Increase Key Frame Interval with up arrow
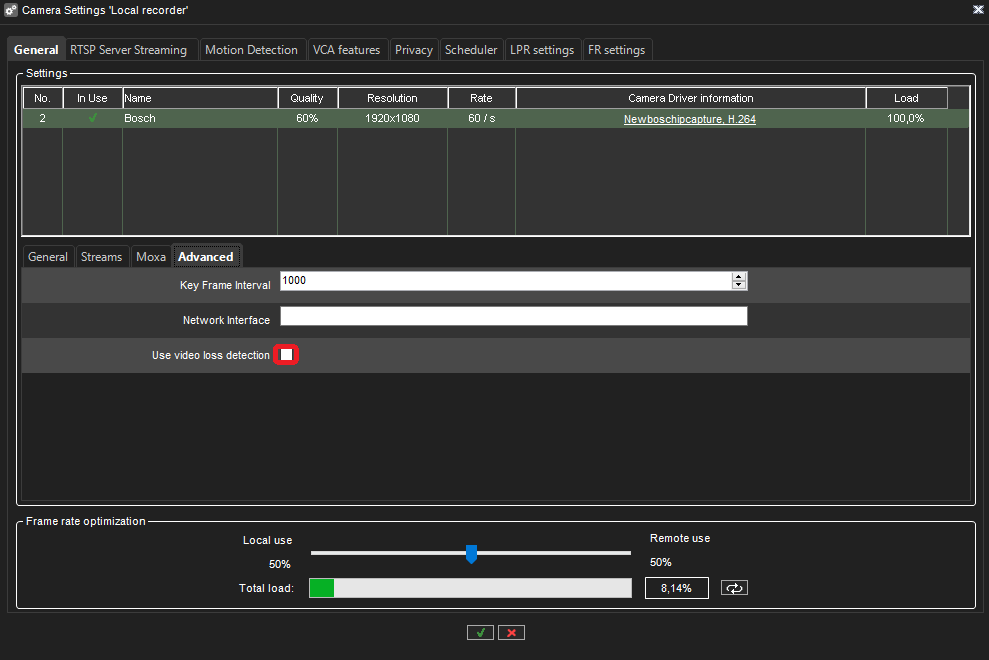This screenshot has width=989, height=660. click(x=739, y=277)
